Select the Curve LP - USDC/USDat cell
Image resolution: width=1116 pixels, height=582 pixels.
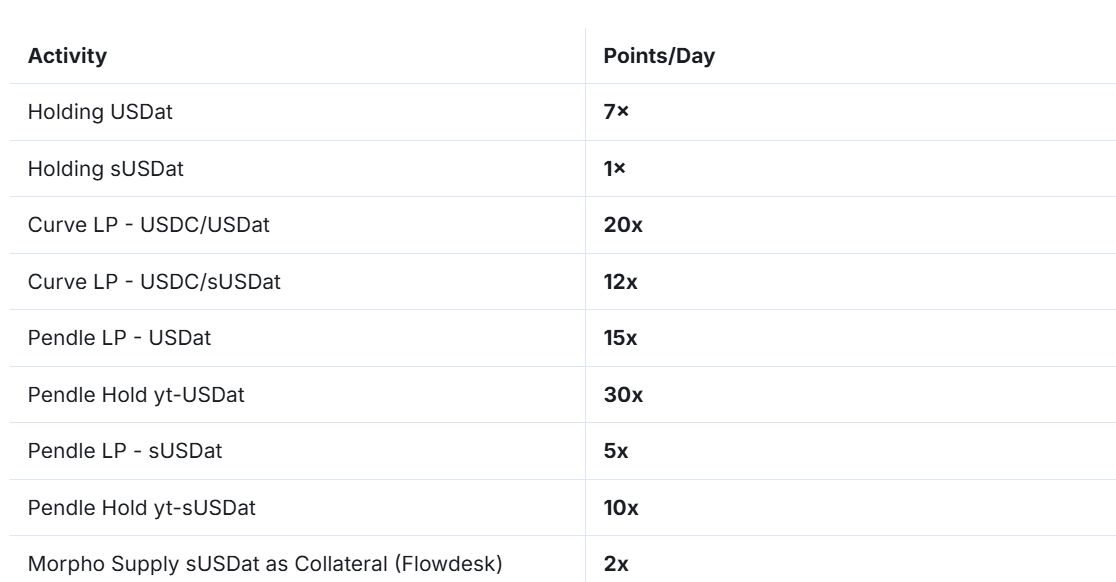coord(149,226)
